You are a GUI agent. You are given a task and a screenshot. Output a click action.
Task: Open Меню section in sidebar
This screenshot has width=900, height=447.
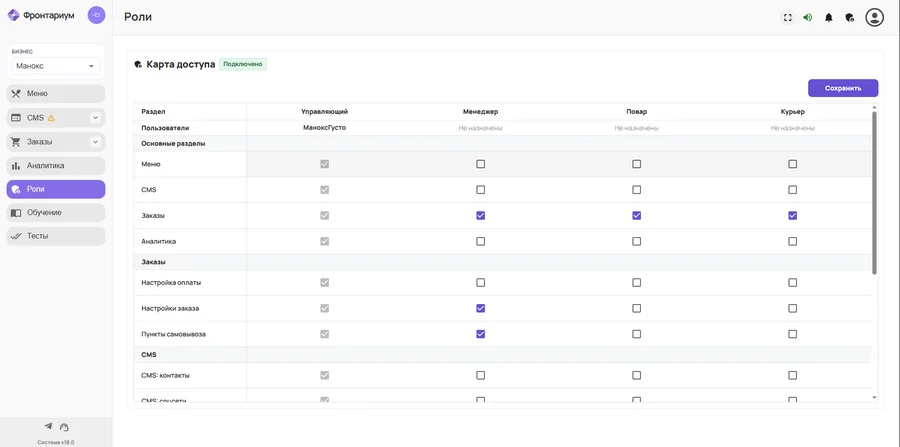[56, 94]
